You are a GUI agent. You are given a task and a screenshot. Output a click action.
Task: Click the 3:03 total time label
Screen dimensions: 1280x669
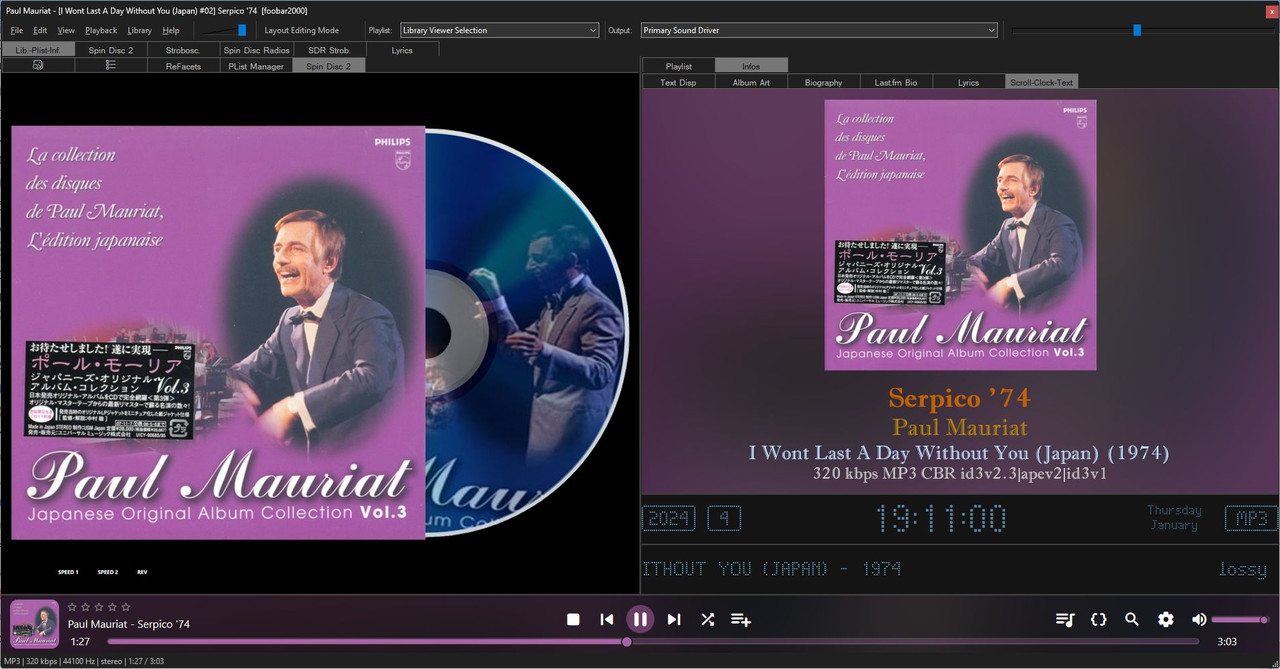coord(1227,641)
